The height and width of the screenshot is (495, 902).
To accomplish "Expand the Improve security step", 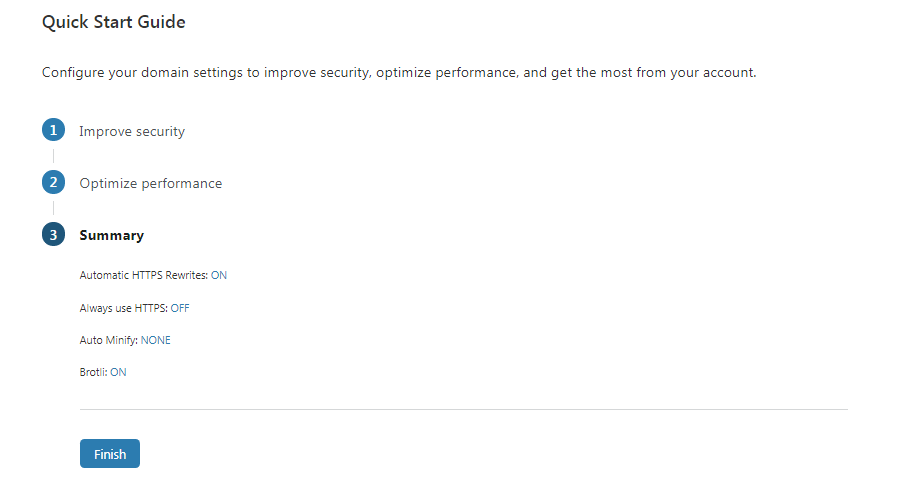I will pyautogui.click(x=132, y=131).
